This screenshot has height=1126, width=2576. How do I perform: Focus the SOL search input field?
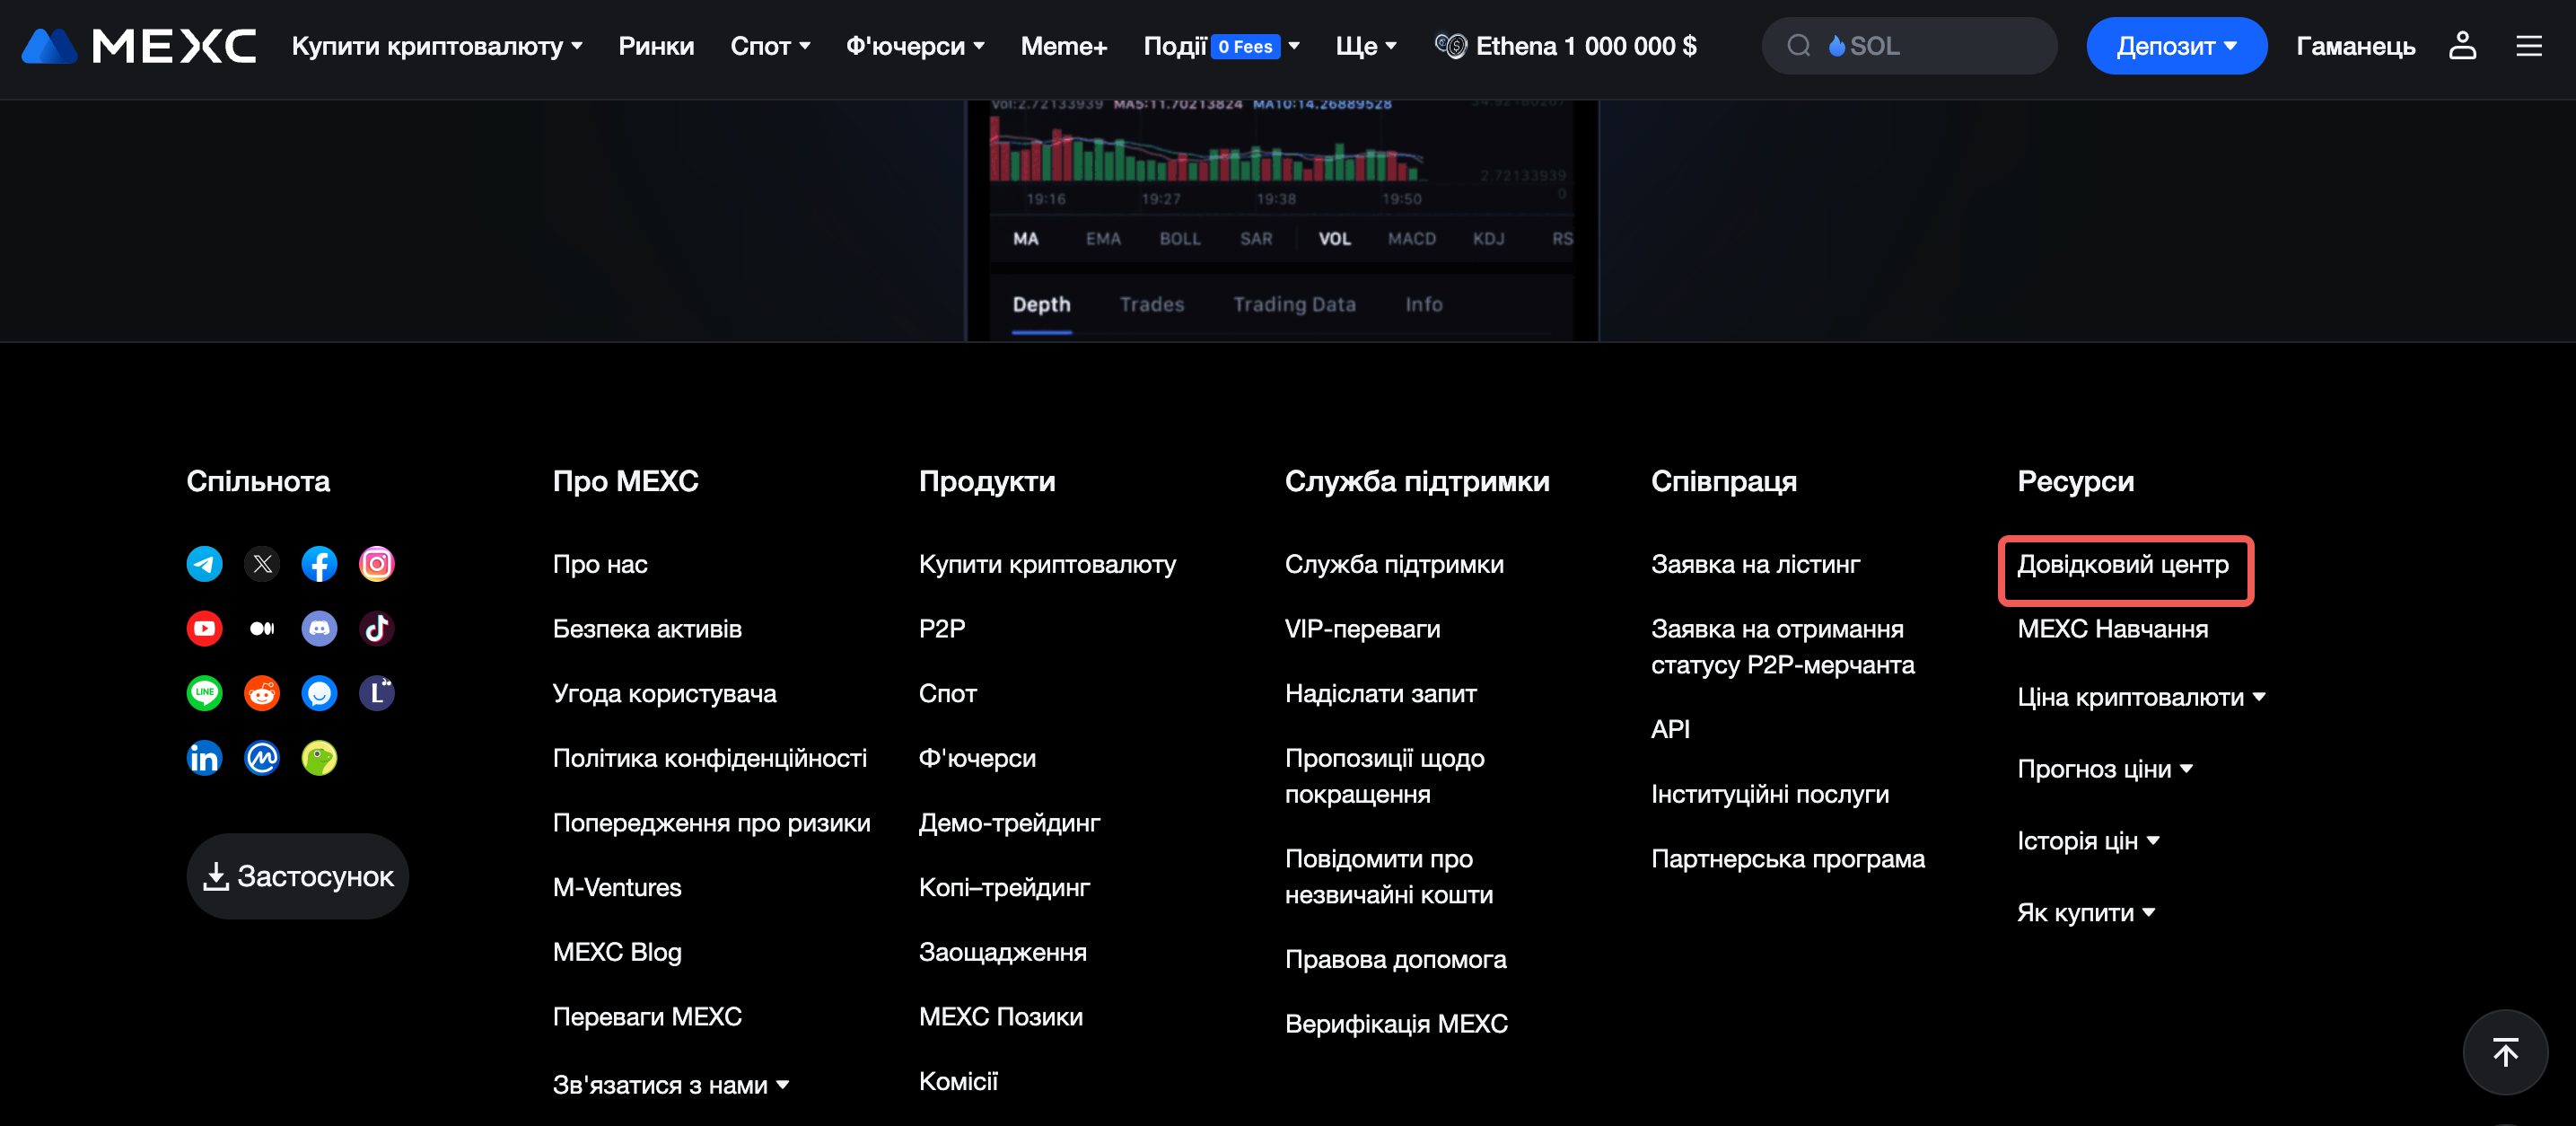pyautogui.click(x=1909, y=46)
